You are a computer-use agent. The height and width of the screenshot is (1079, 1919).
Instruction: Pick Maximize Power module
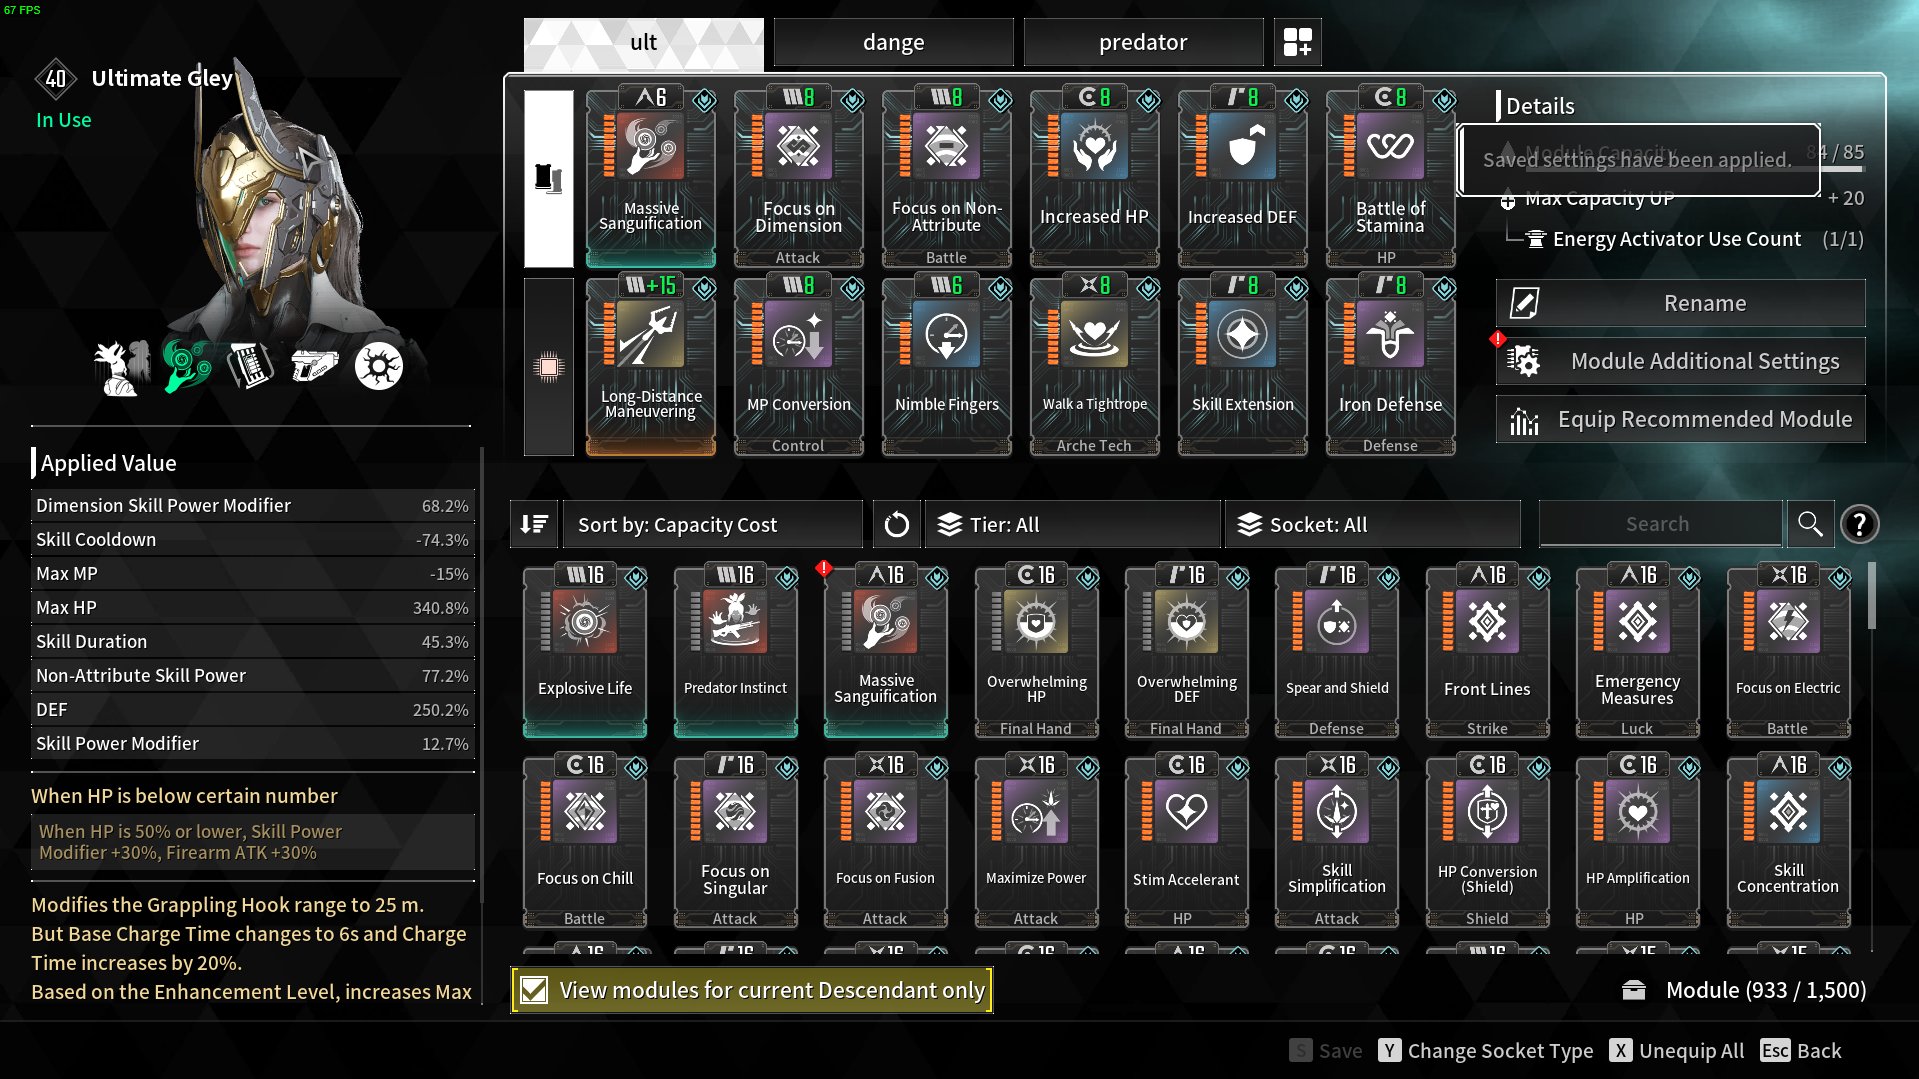coord(1037,841)
